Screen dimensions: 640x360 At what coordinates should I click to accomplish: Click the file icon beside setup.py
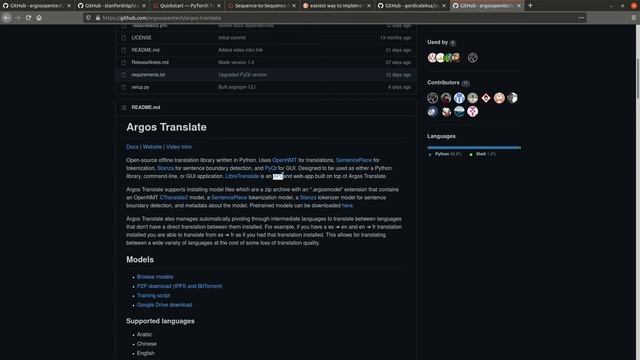click(x=124, y=87)
